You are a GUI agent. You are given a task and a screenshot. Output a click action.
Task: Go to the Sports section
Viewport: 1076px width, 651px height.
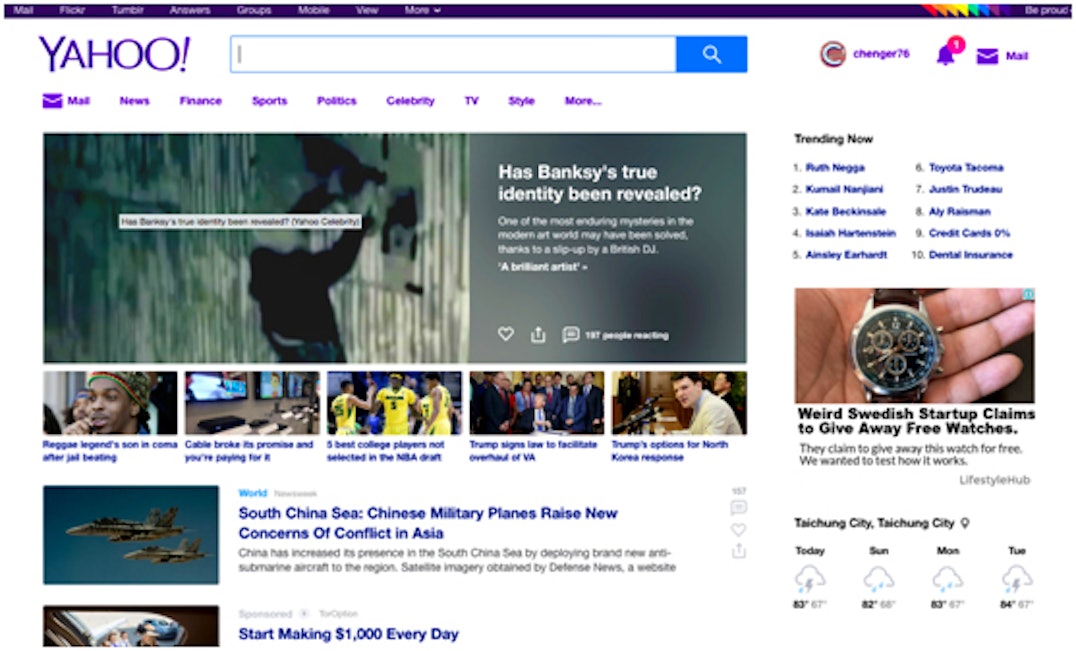click(x=269, y=101)
